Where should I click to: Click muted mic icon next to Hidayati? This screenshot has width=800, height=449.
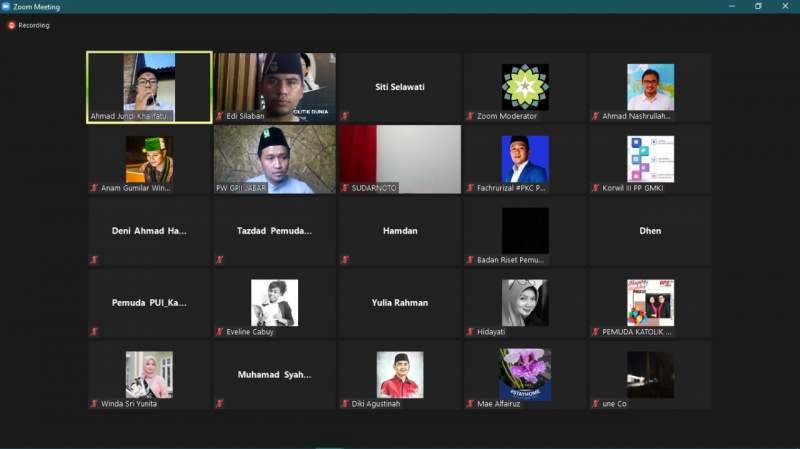(470, 332)
